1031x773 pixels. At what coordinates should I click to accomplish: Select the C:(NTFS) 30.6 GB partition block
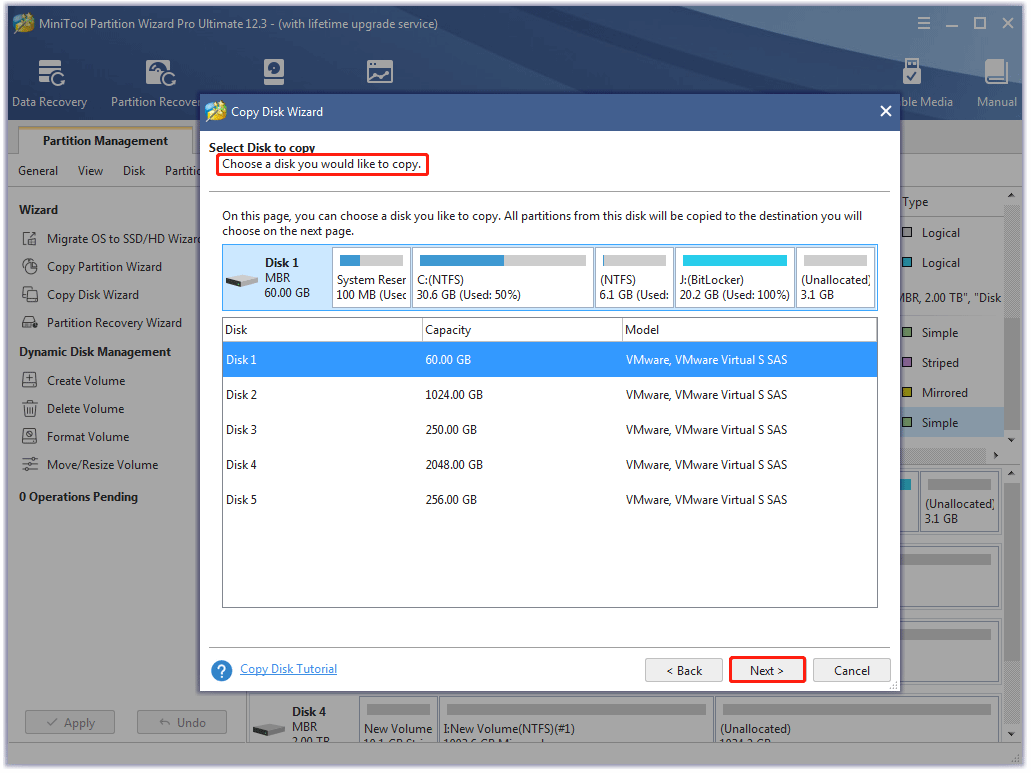pyautogui.click(x=502, y=277)
